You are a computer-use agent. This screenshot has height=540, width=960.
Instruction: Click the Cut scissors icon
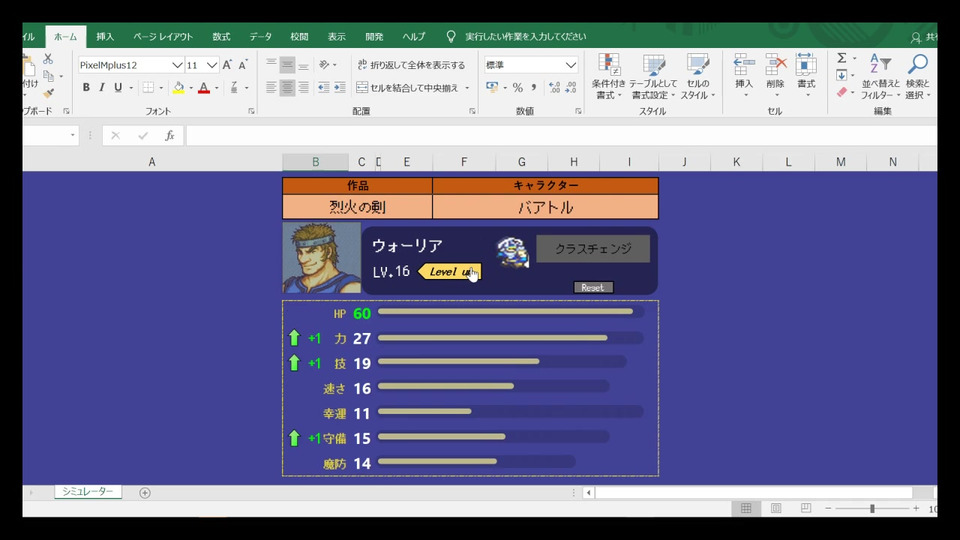pyautogui.click(x=48, y=59)
